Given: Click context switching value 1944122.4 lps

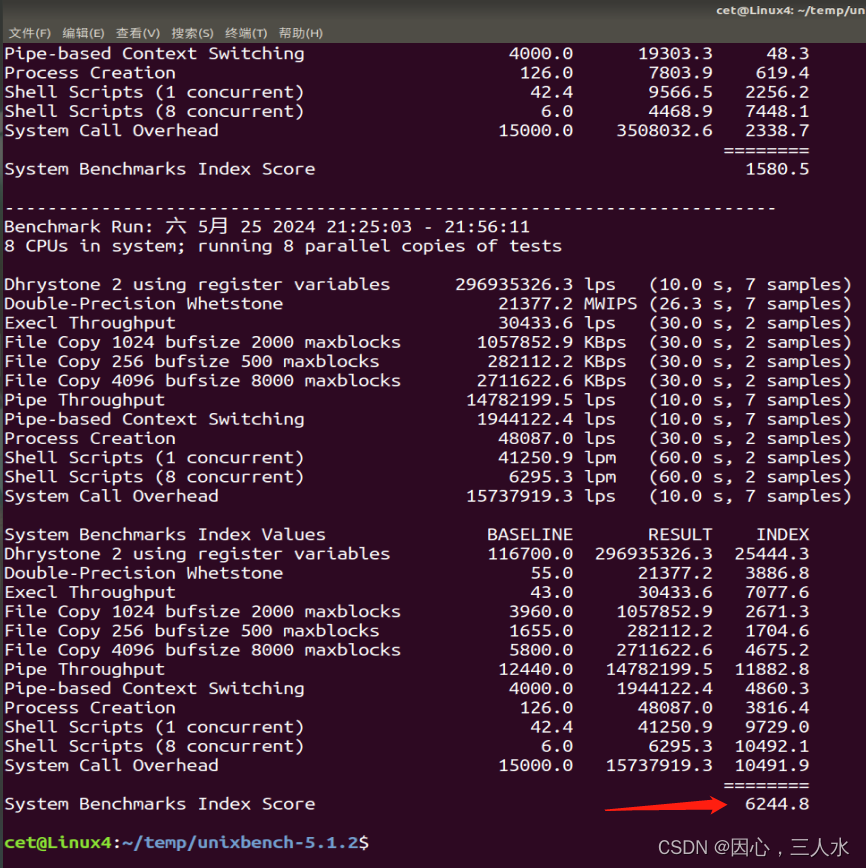Looking at the screenshot, I should pos(546,419).
